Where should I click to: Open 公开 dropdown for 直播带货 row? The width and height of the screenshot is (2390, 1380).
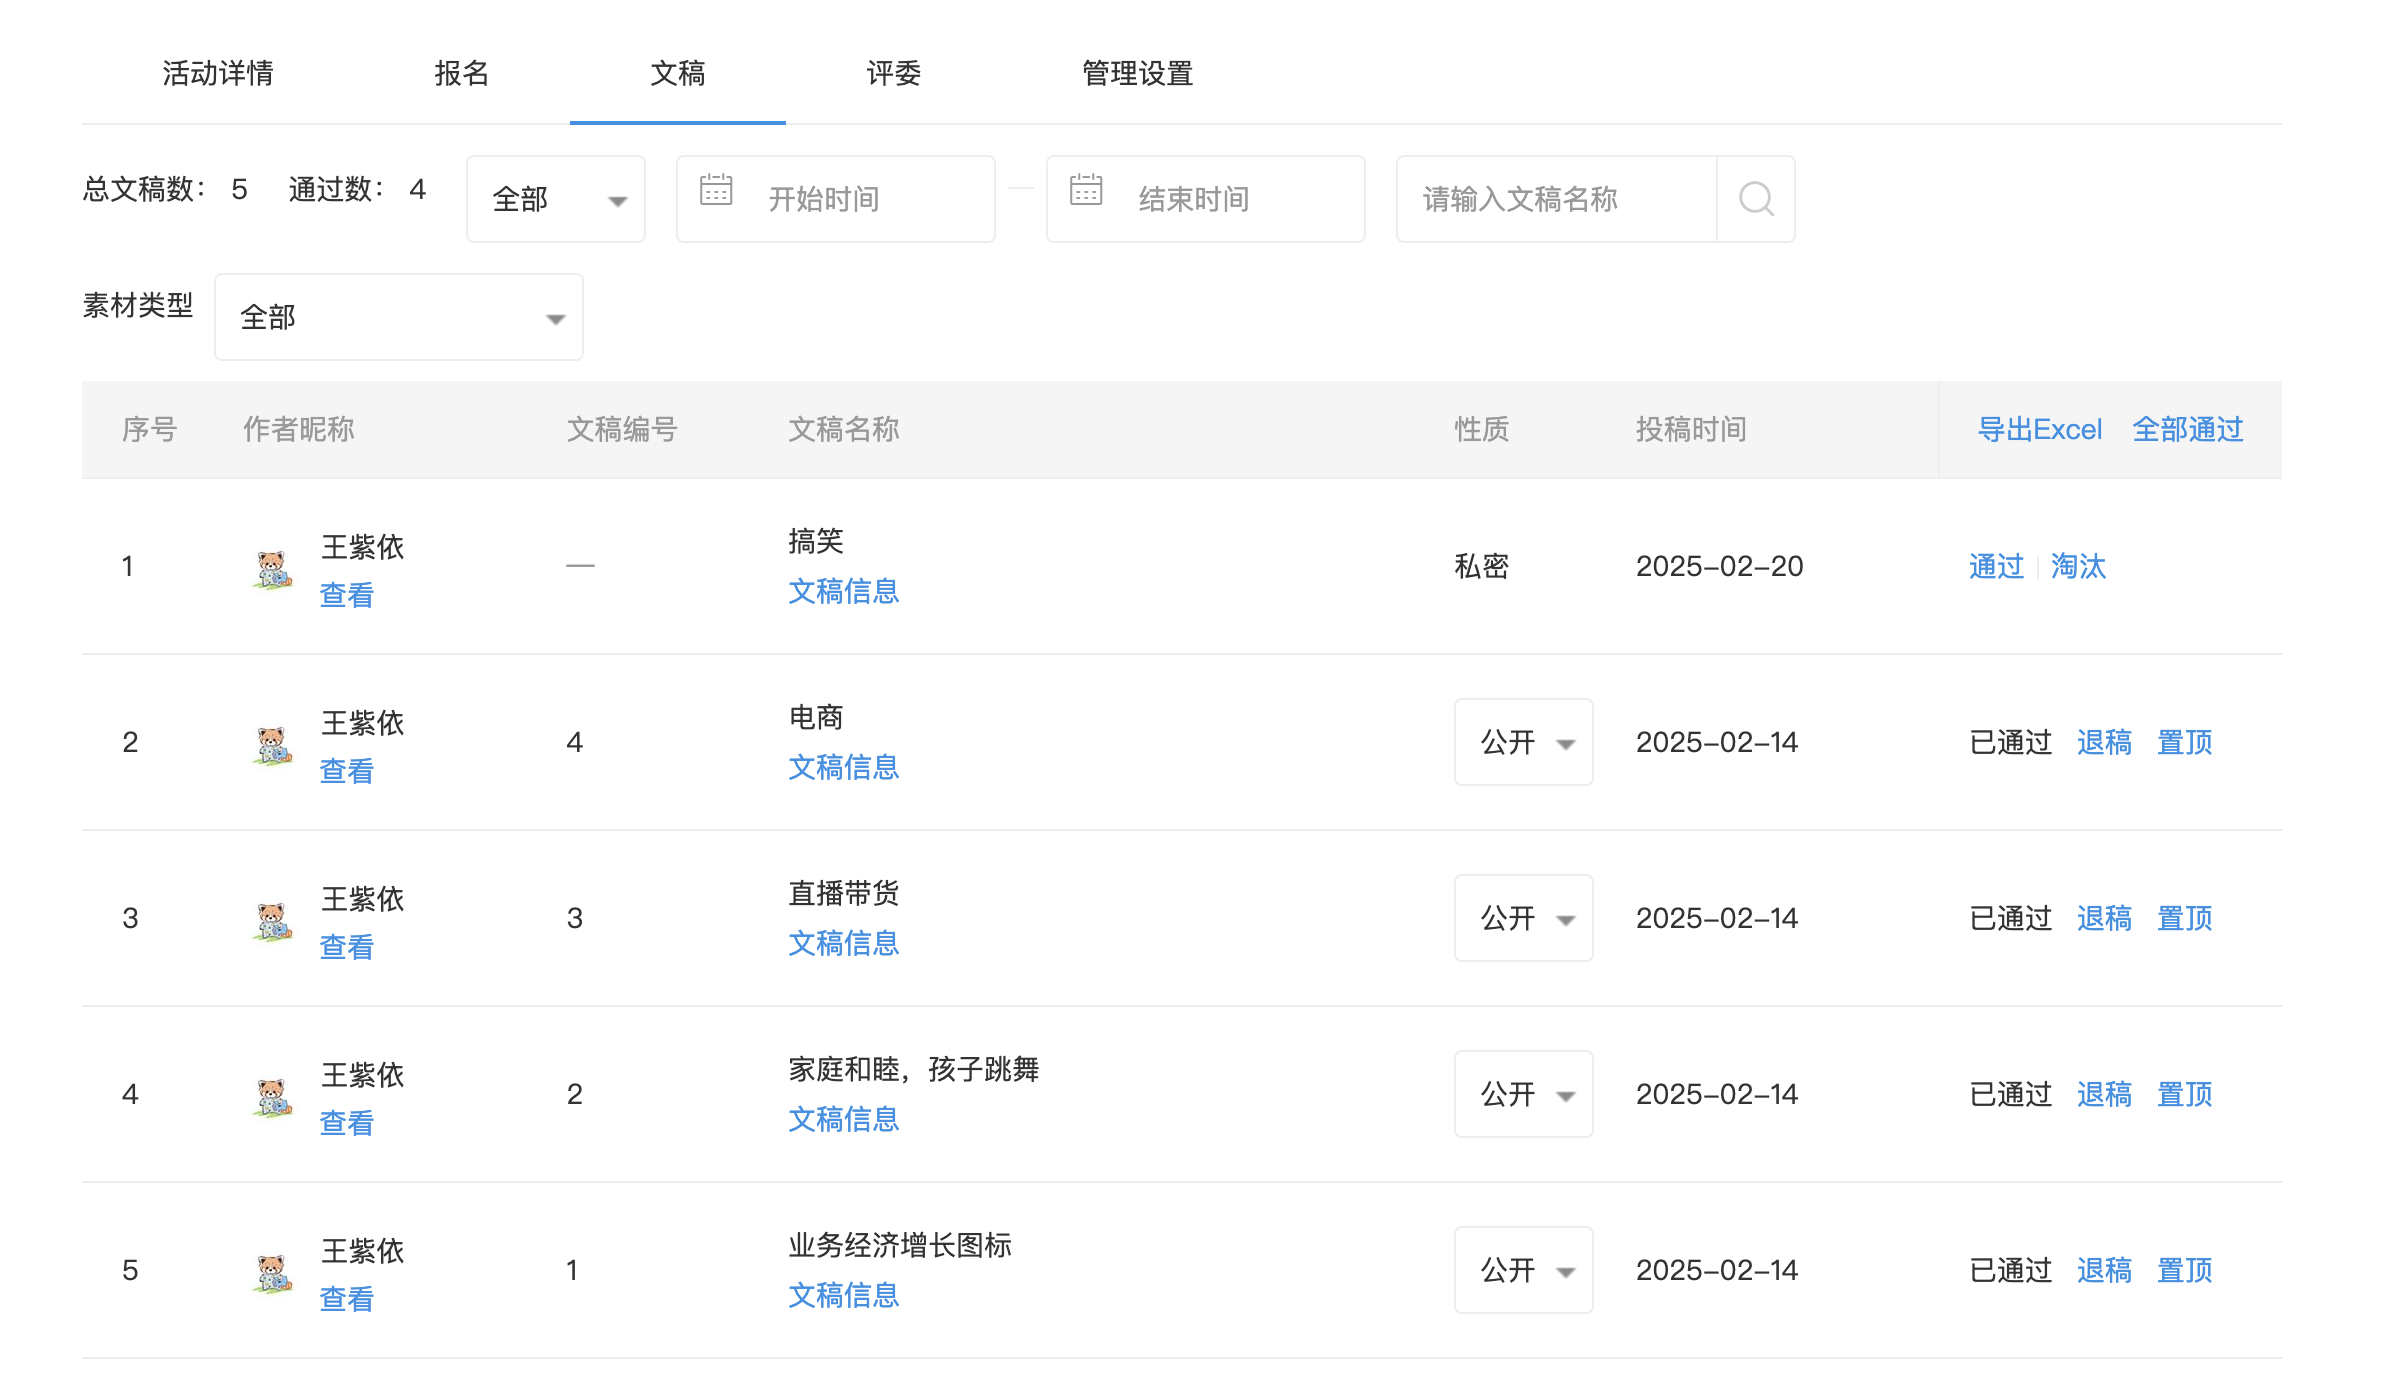coord(1523,918)
